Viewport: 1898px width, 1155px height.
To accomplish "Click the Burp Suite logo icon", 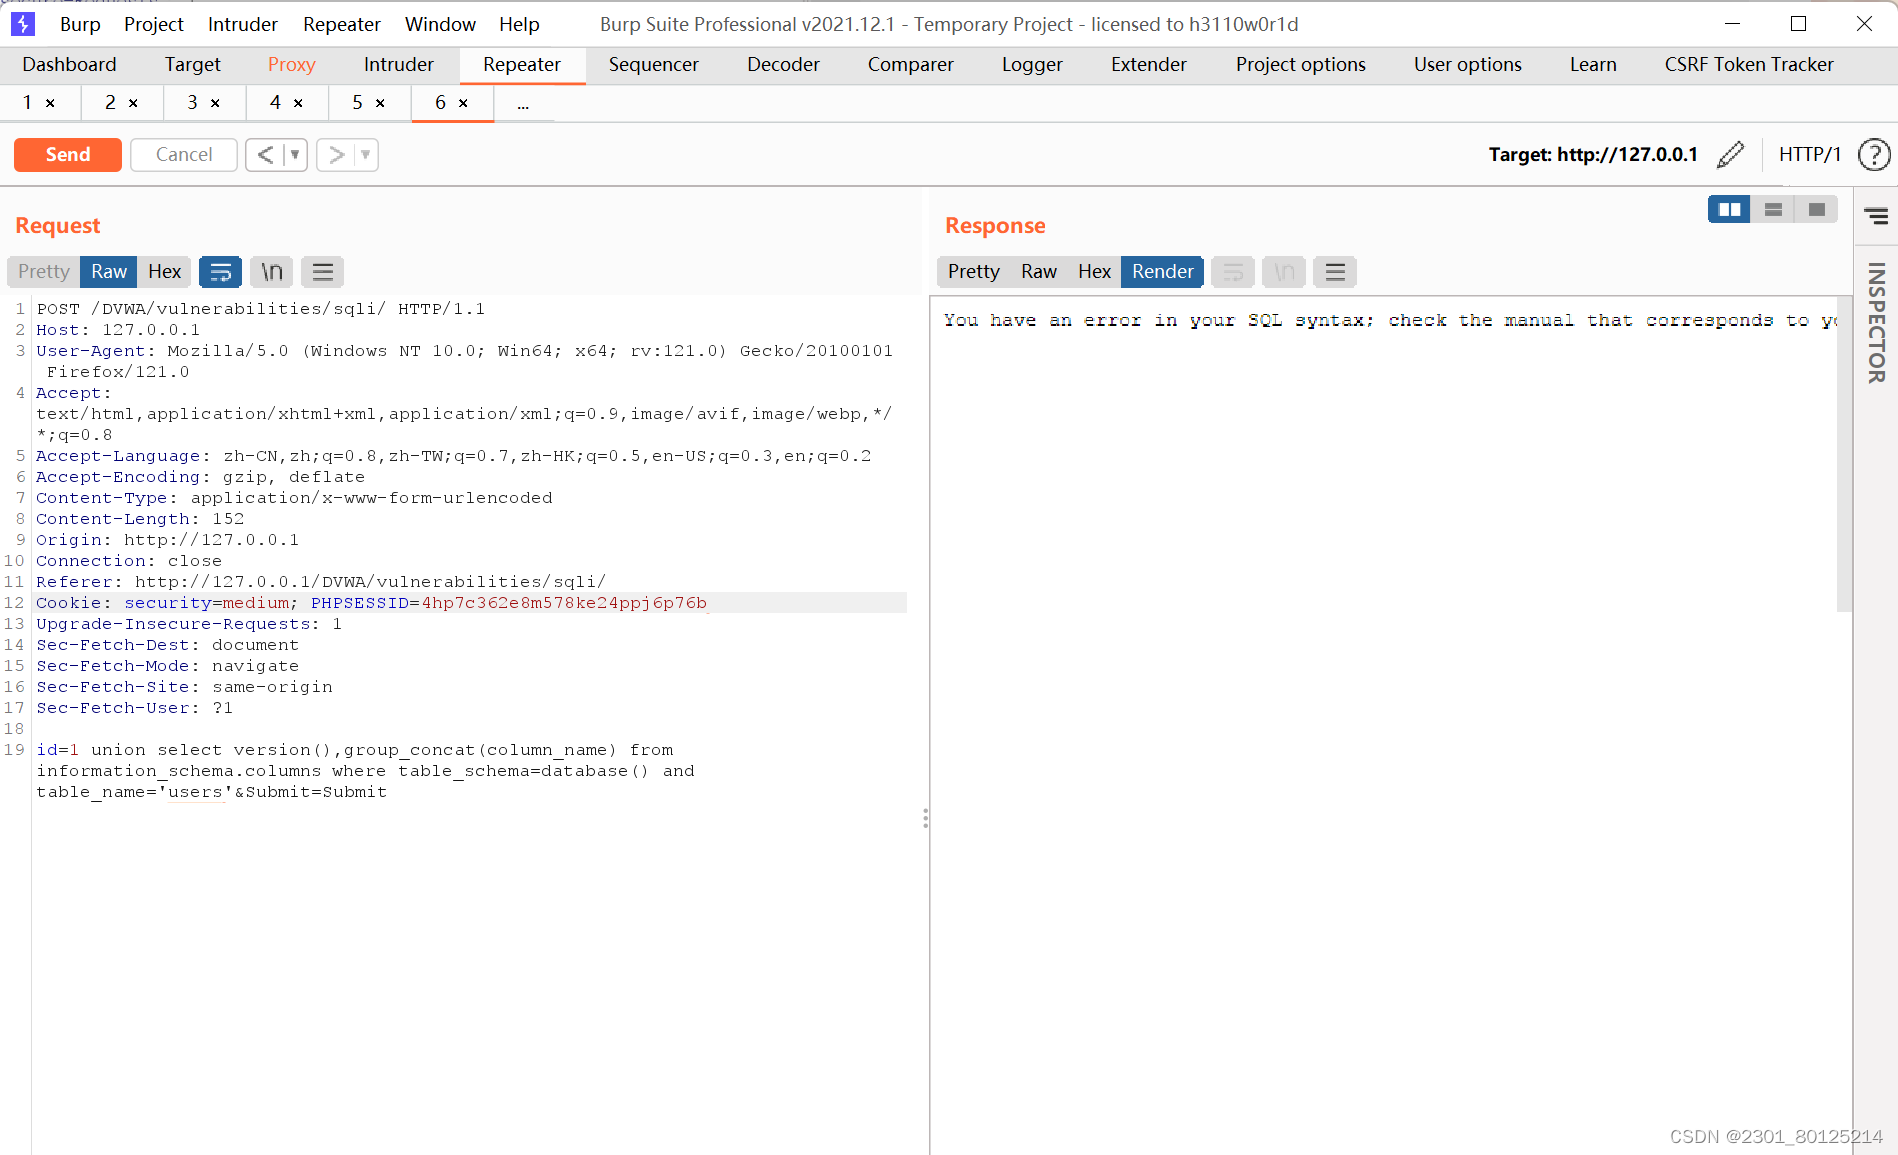I will pos(22,23).
